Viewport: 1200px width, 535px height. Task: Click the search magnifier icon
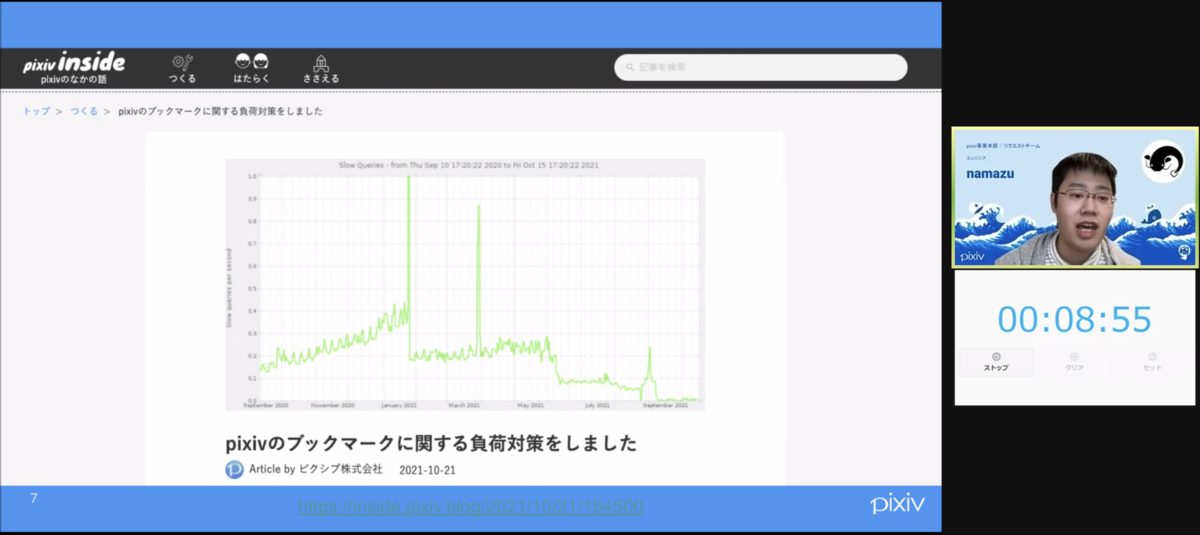[630, 67]
